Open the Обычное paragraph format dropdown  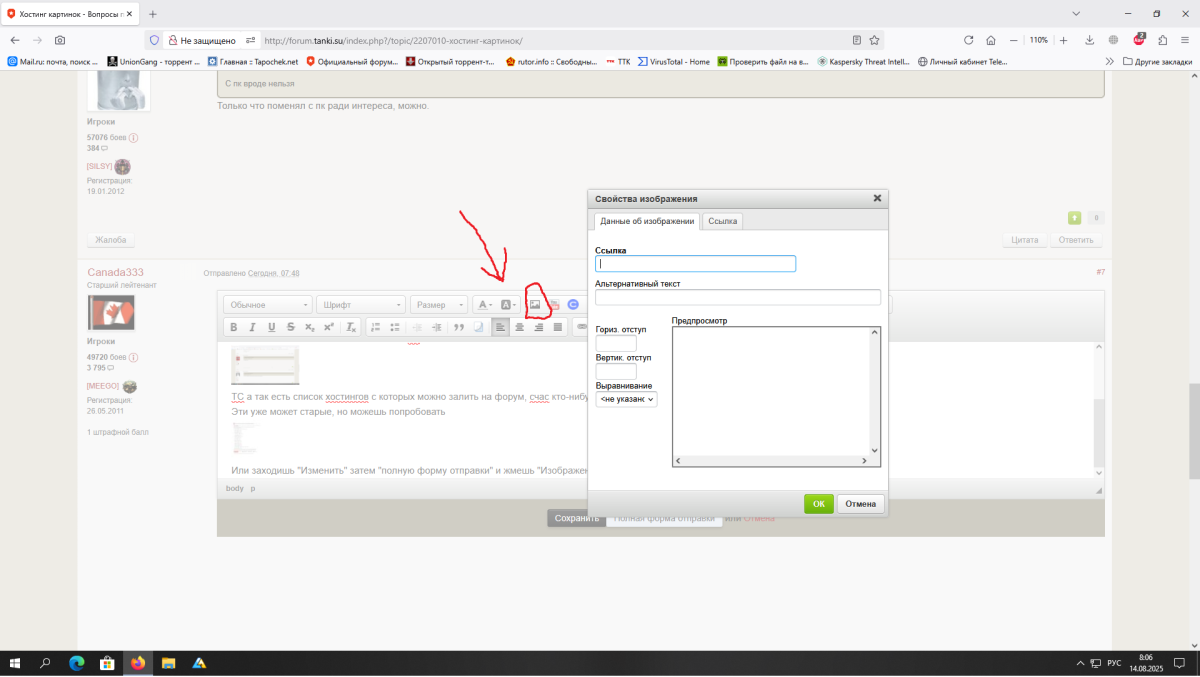click(268, 304)
